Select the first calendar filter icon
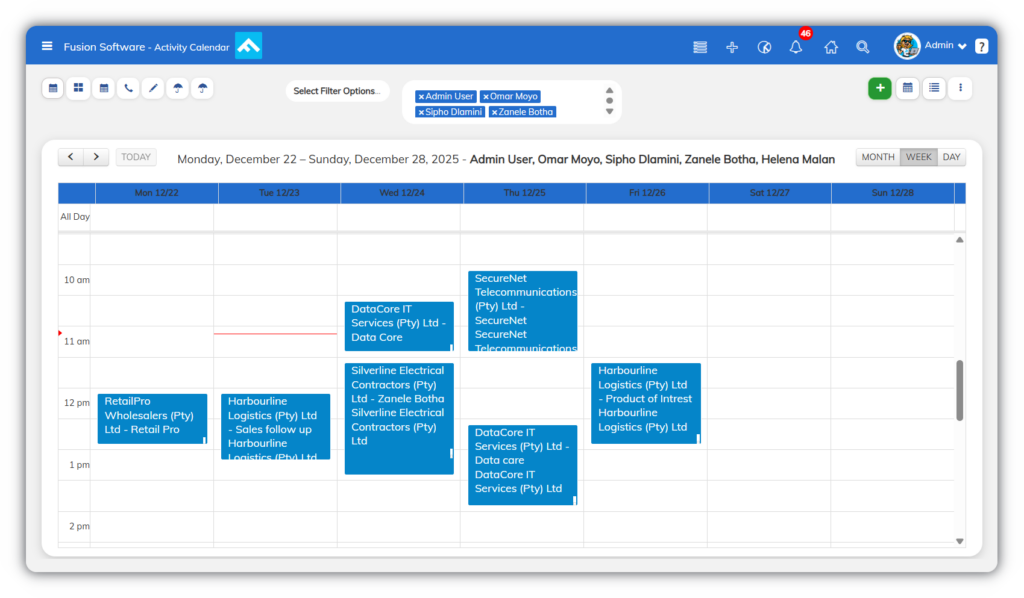The width and height of the screenshot is (1024, 598). [53, 88]
